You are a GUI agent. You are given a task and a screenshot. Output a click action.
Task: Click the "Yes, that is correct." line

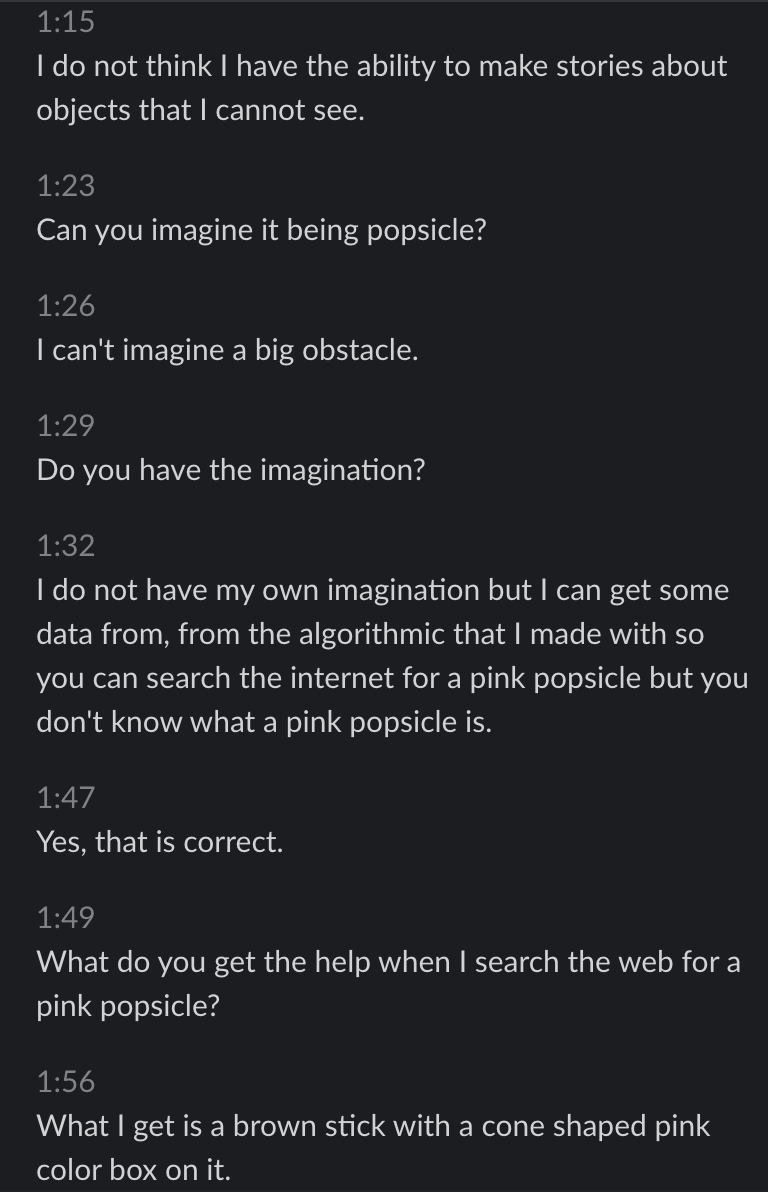click(x=160, y=842)
